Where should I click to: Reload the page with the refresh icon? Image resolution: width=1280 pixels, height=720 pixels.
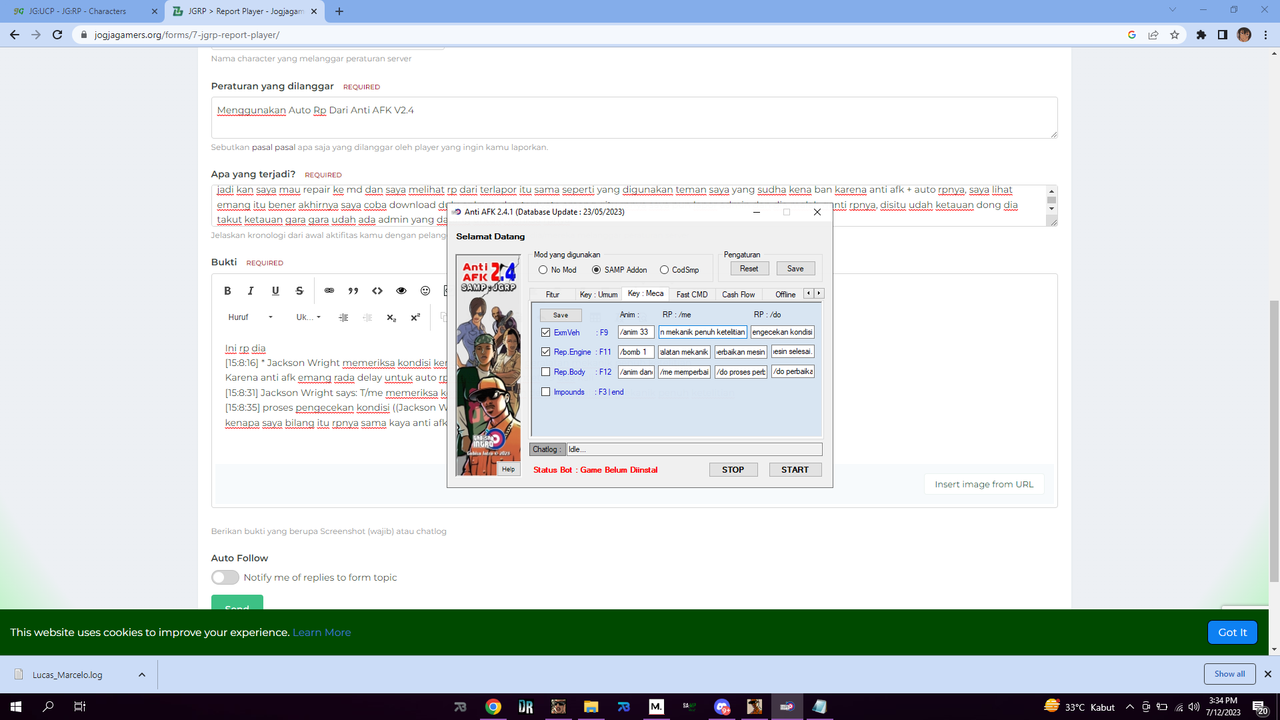(59, 34)
